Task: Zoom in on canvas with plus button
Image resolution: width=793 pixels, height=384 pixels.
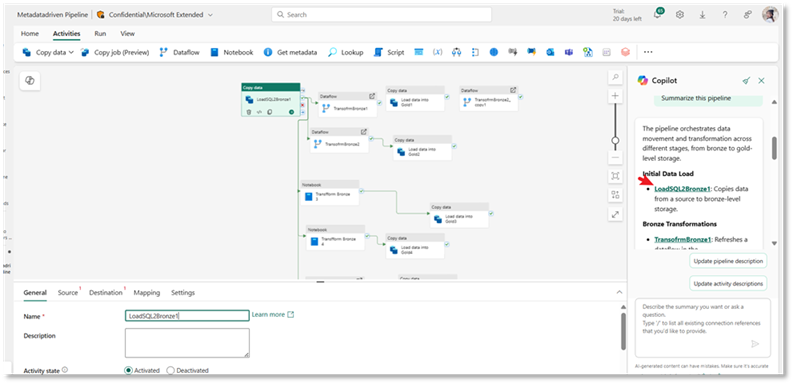Action: 615,96
